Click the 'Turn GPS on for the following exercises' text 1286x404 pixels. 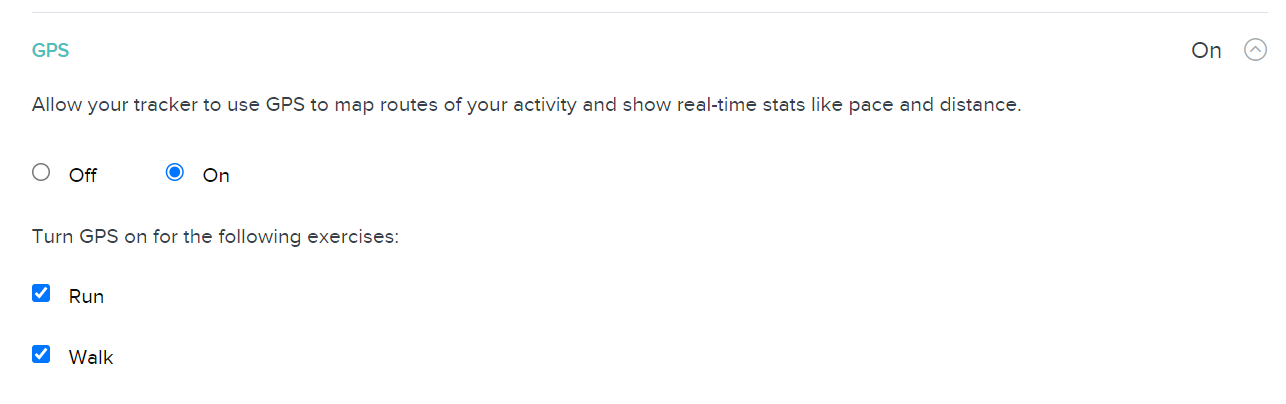point(215,238)
